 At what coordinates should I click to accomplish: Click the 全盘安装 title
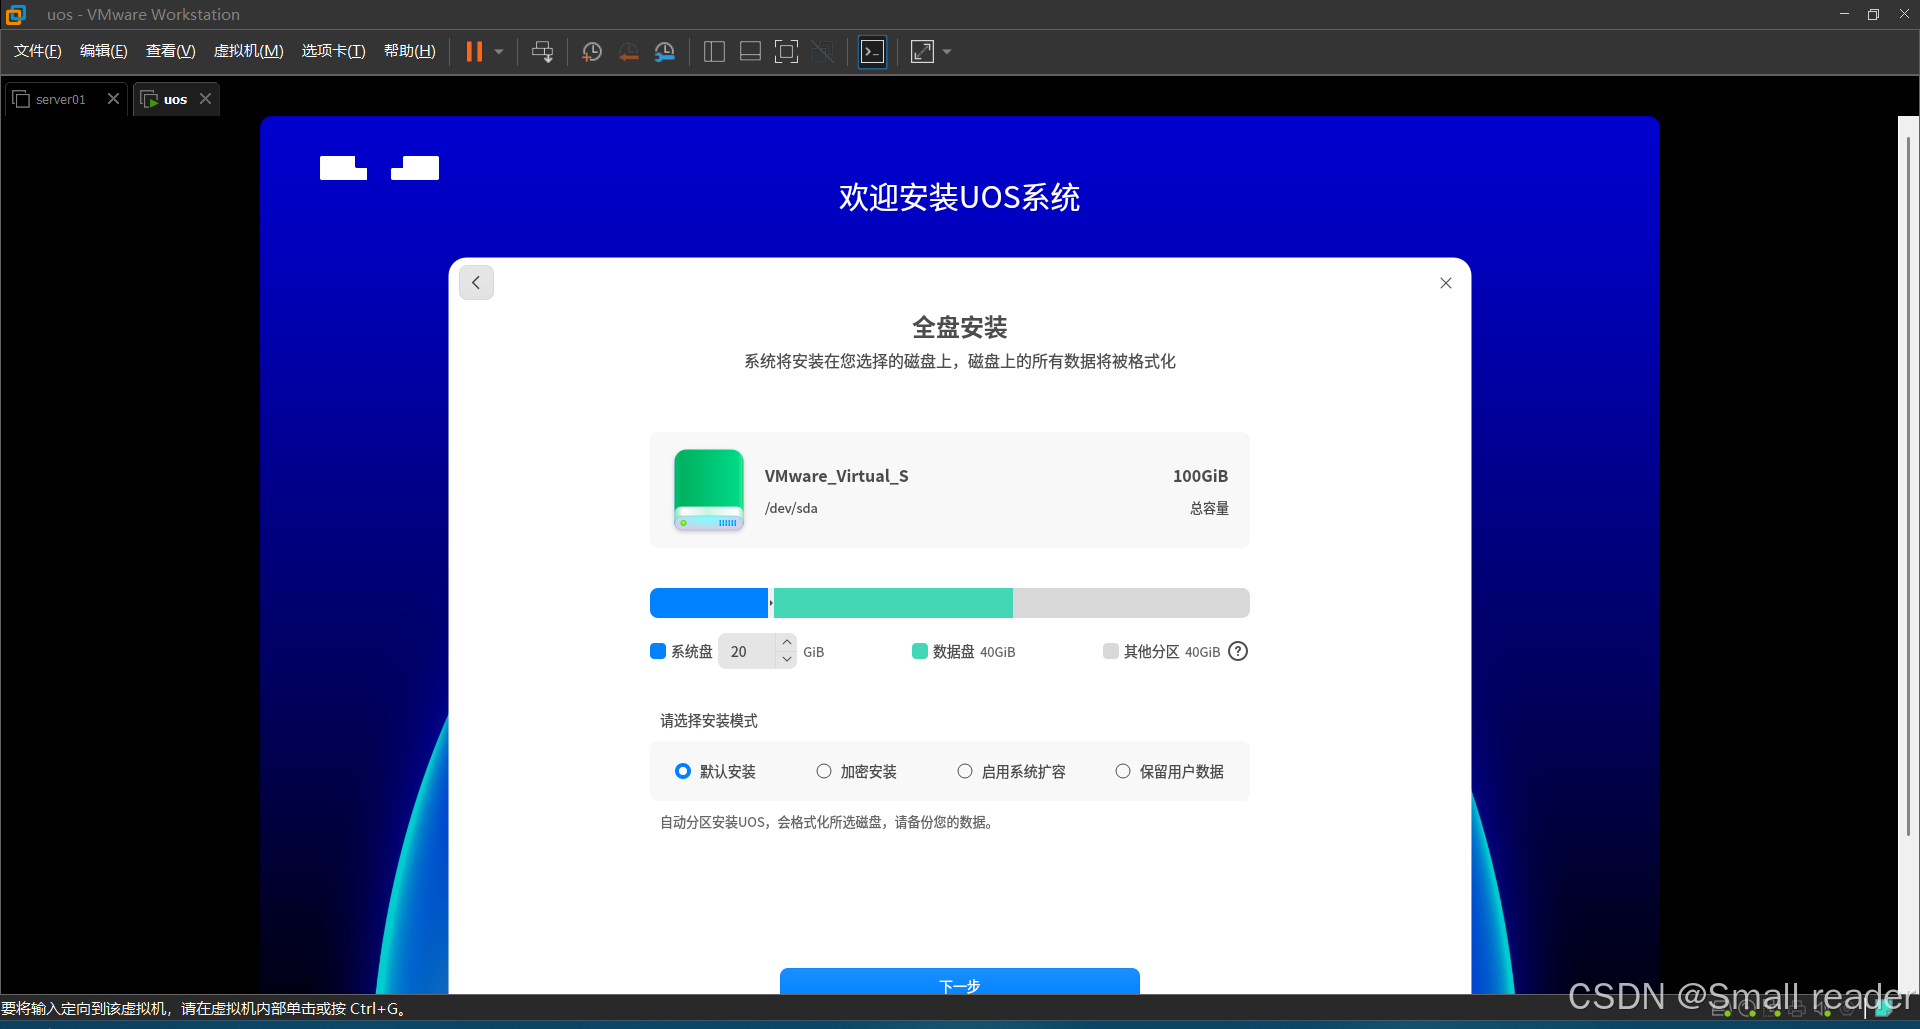[960, 327]
